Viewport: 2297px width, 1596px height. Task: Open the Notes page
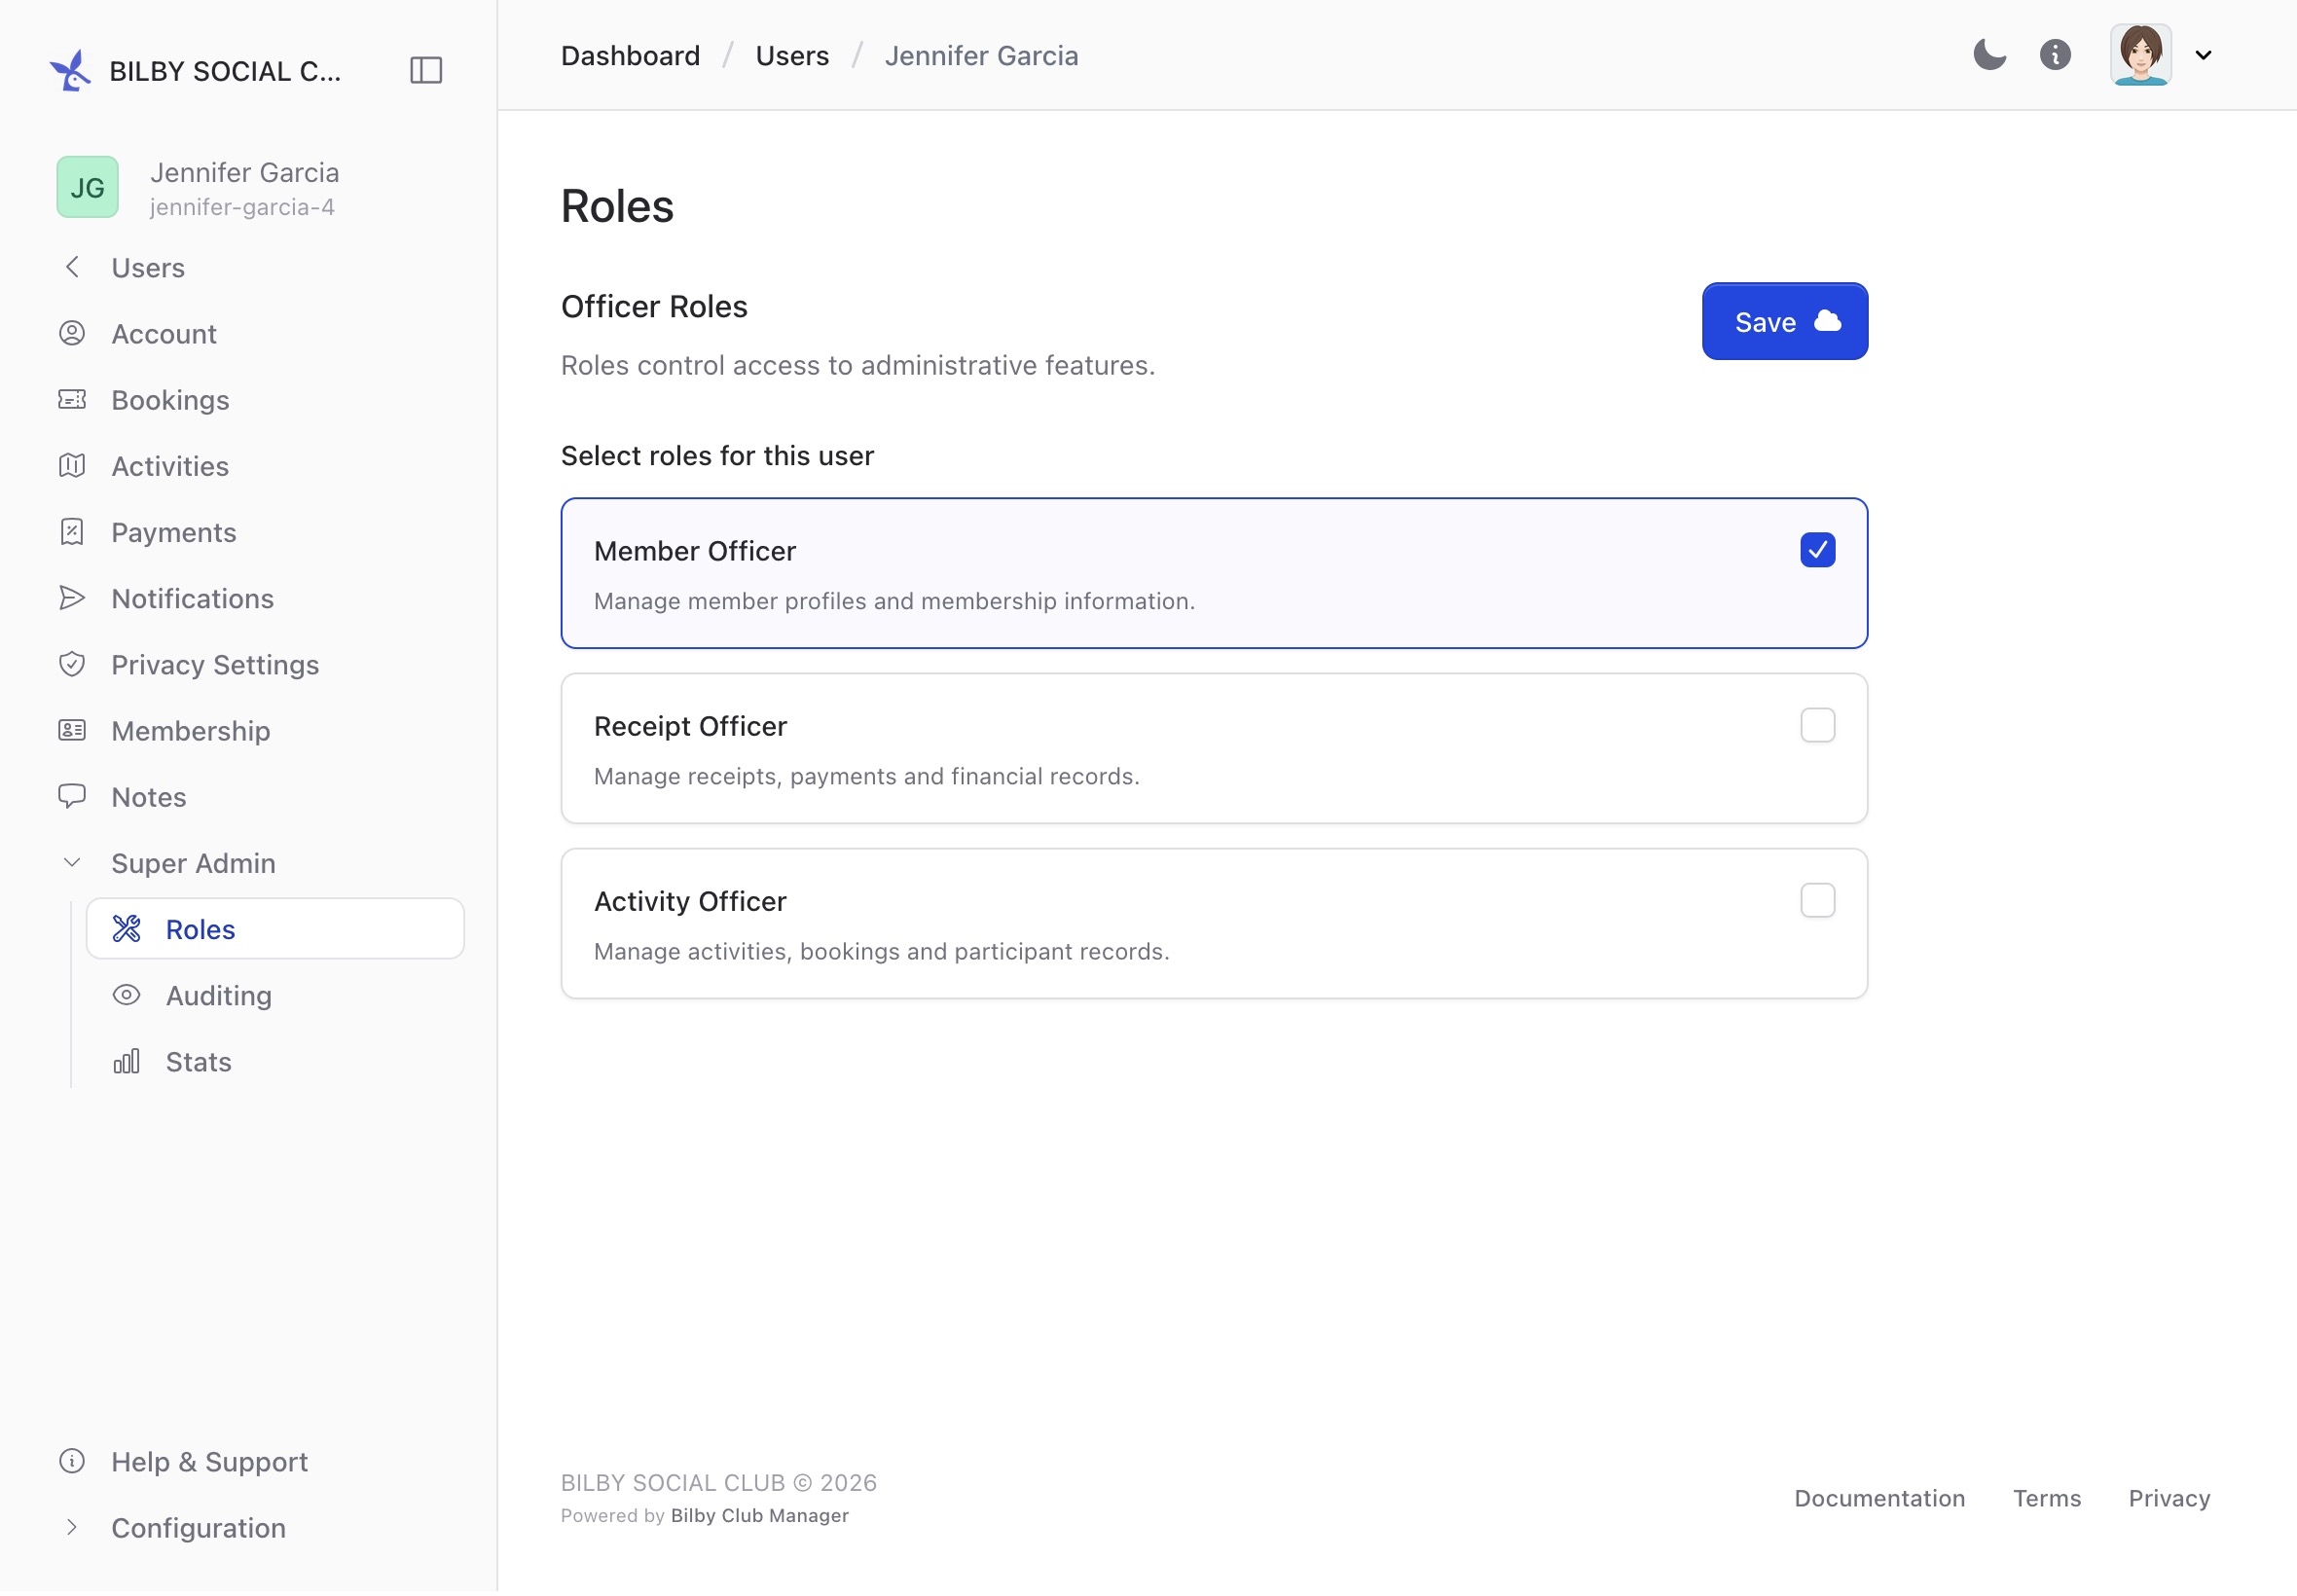149,796
